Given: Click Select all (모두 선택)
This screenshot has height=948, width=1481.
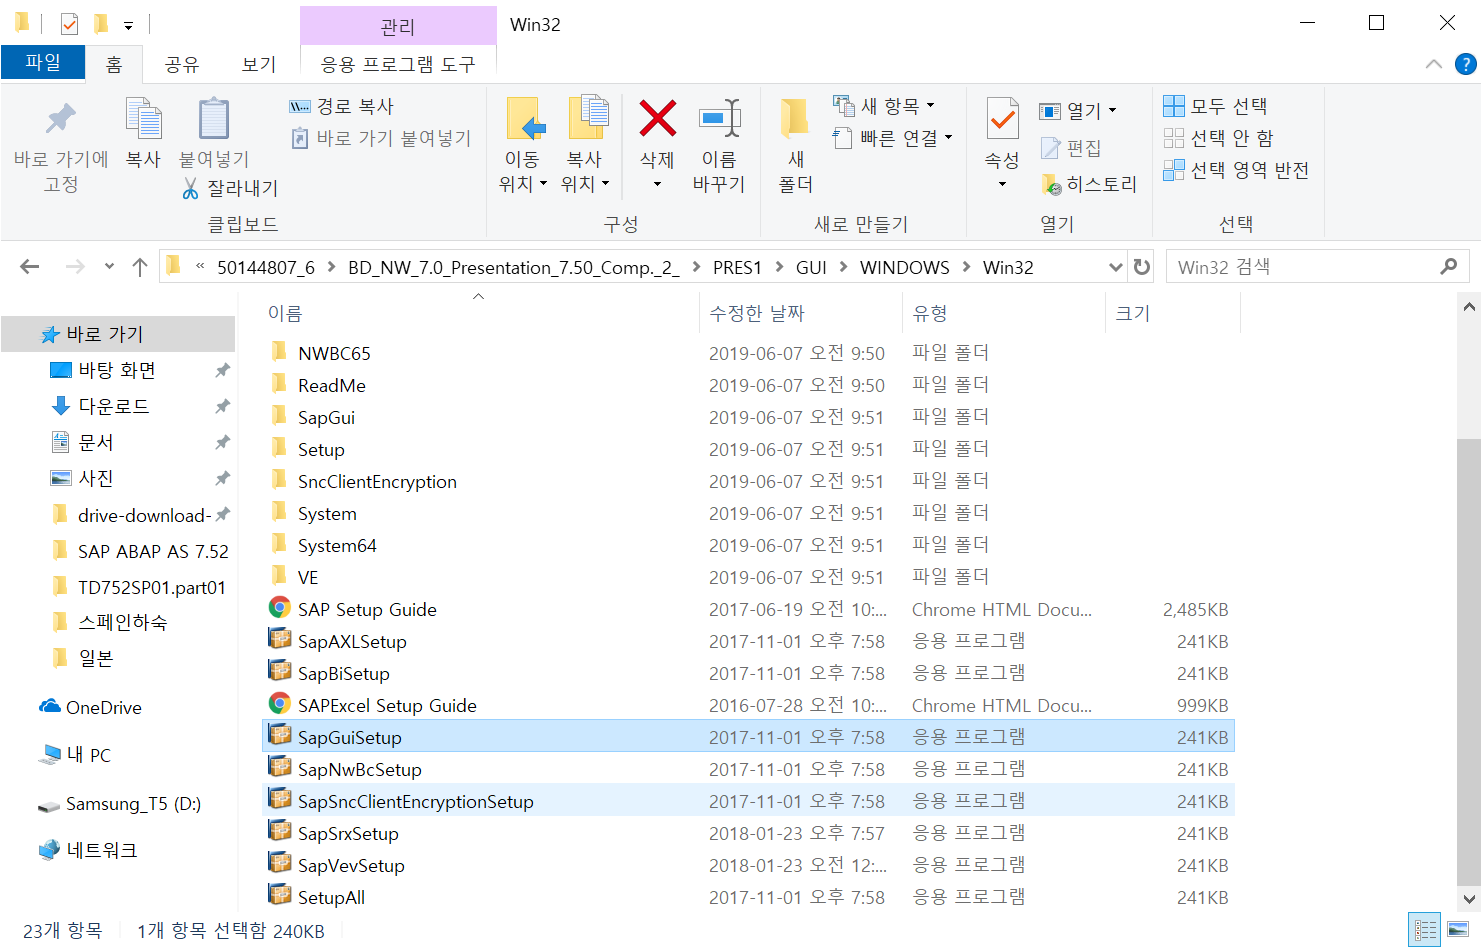Looking at the screenshot, I should pyautogui.click(x=1216, y=106).
